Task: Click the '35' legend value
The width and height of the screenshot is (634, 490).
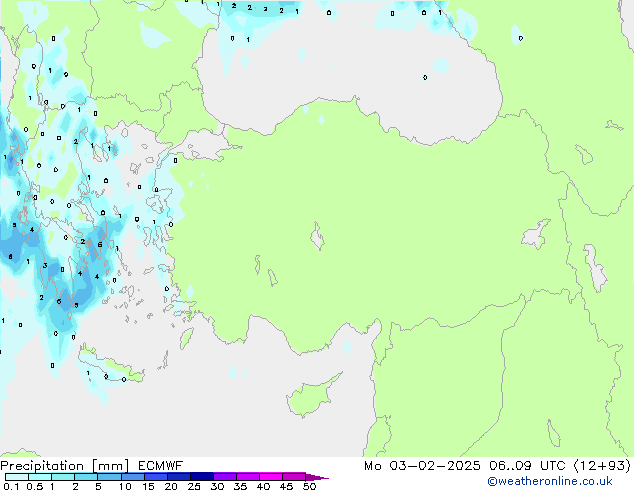Action: 240,486
